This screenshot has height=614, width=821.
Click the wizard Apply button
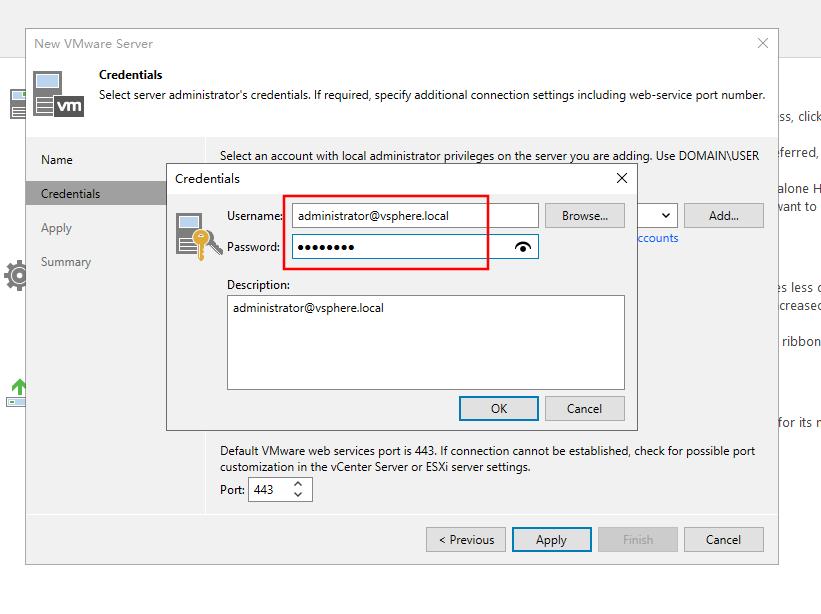[551, 540]
